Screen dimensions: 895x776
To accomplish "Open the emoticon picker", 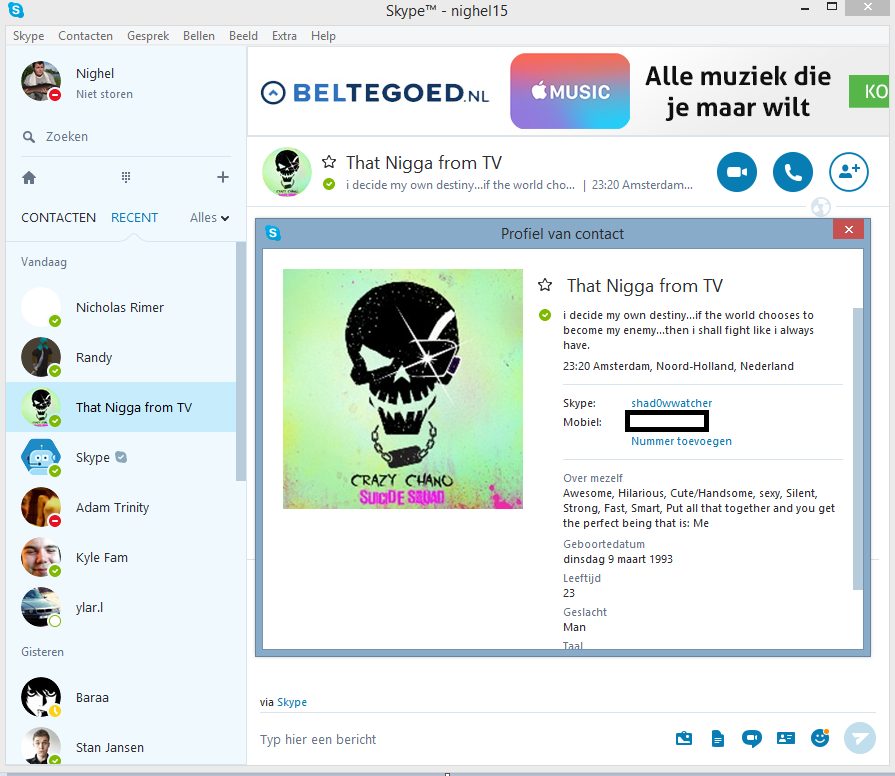I will pos(820,738).
